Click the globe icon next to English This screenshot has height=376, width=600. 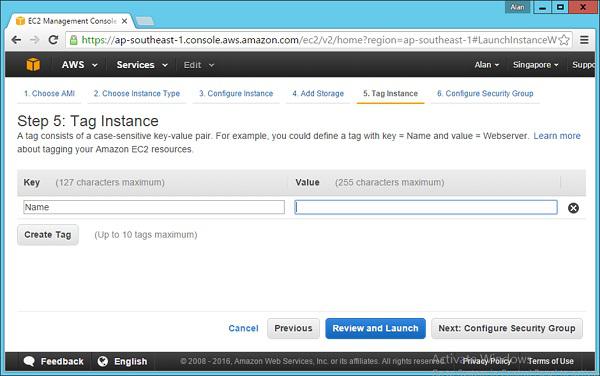[103, 361]
